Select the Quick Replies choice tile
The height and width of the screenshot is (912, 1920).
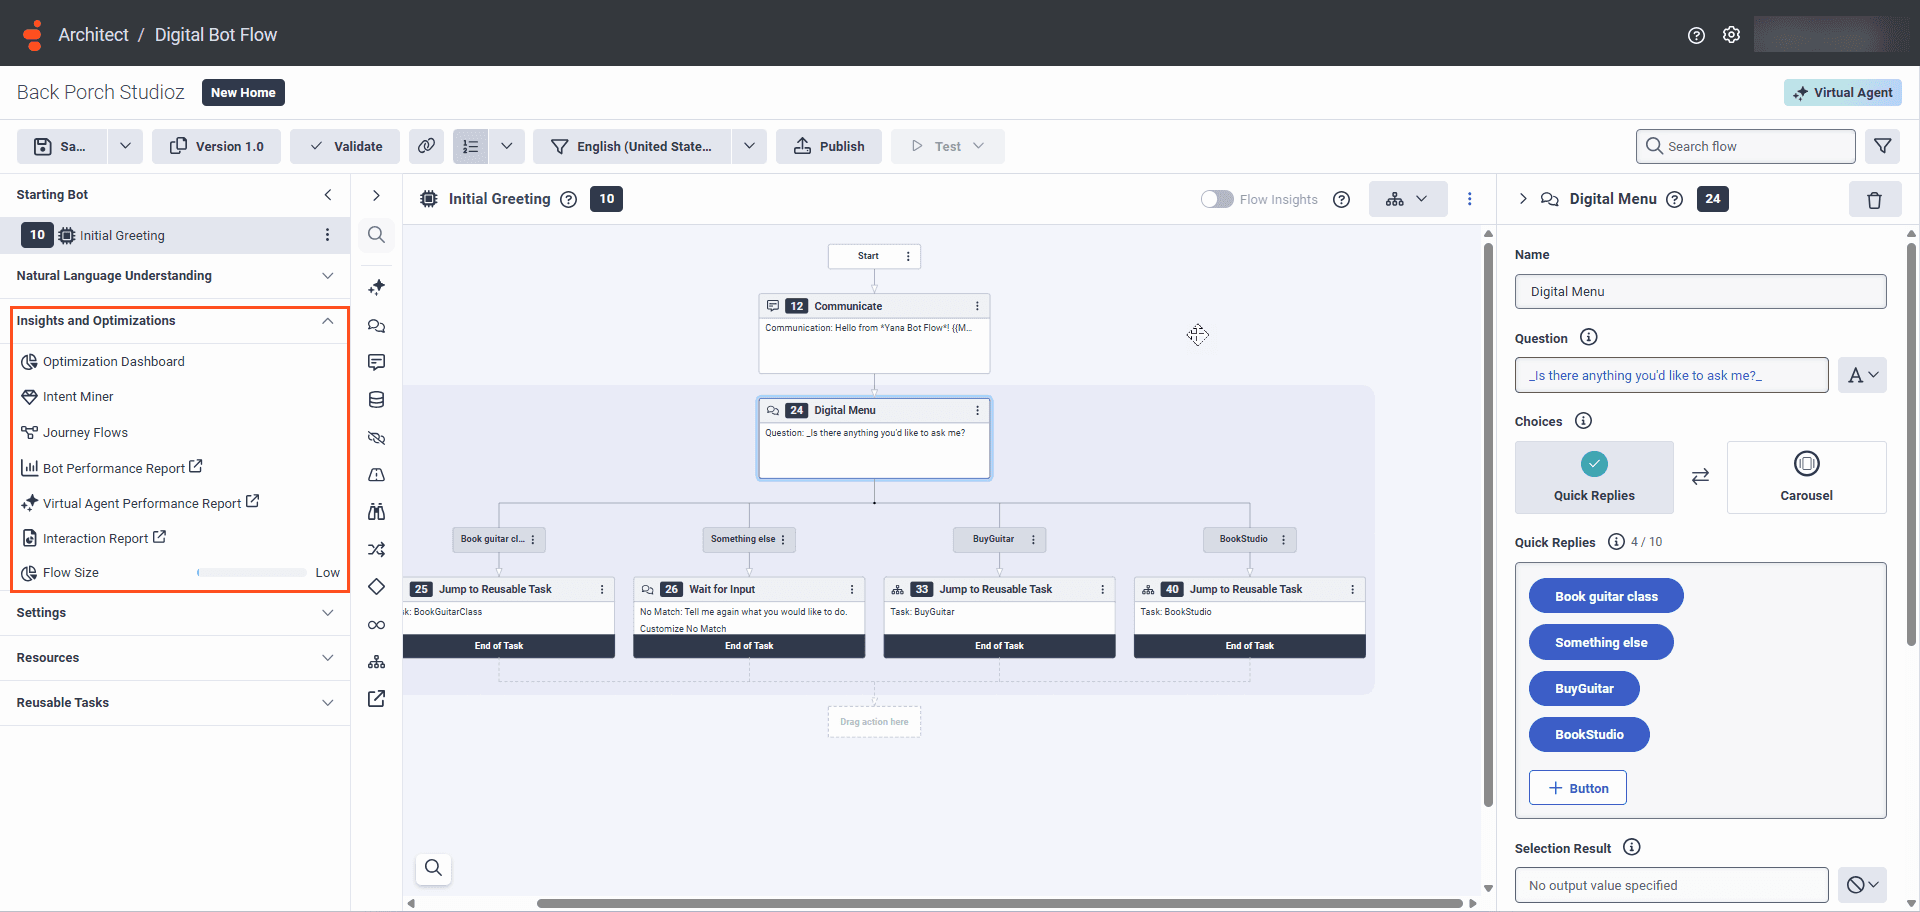tap(1594, 477)
